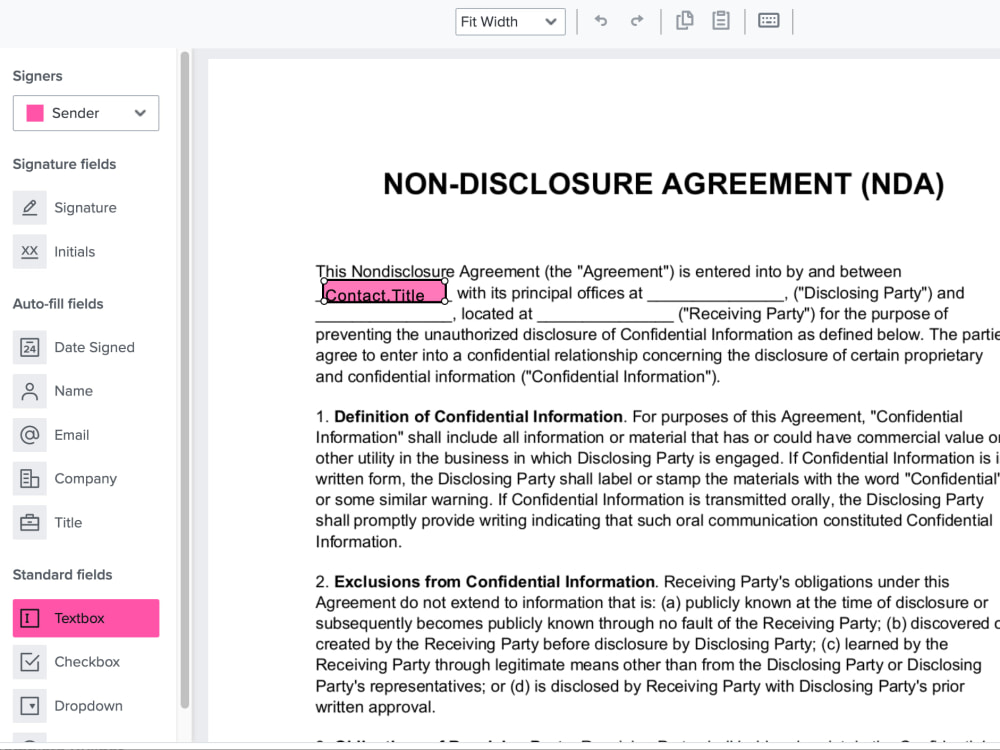Open the Fit Width zoom dropdown
1000x750 pixels.
[x=510, y=22]
